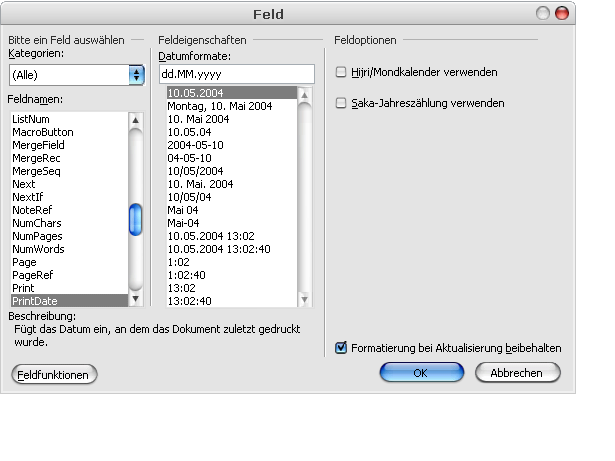The image size is (615, 461).
Task: Select time format 13:02
Action: pyautogui.click(x=232, y=288)
